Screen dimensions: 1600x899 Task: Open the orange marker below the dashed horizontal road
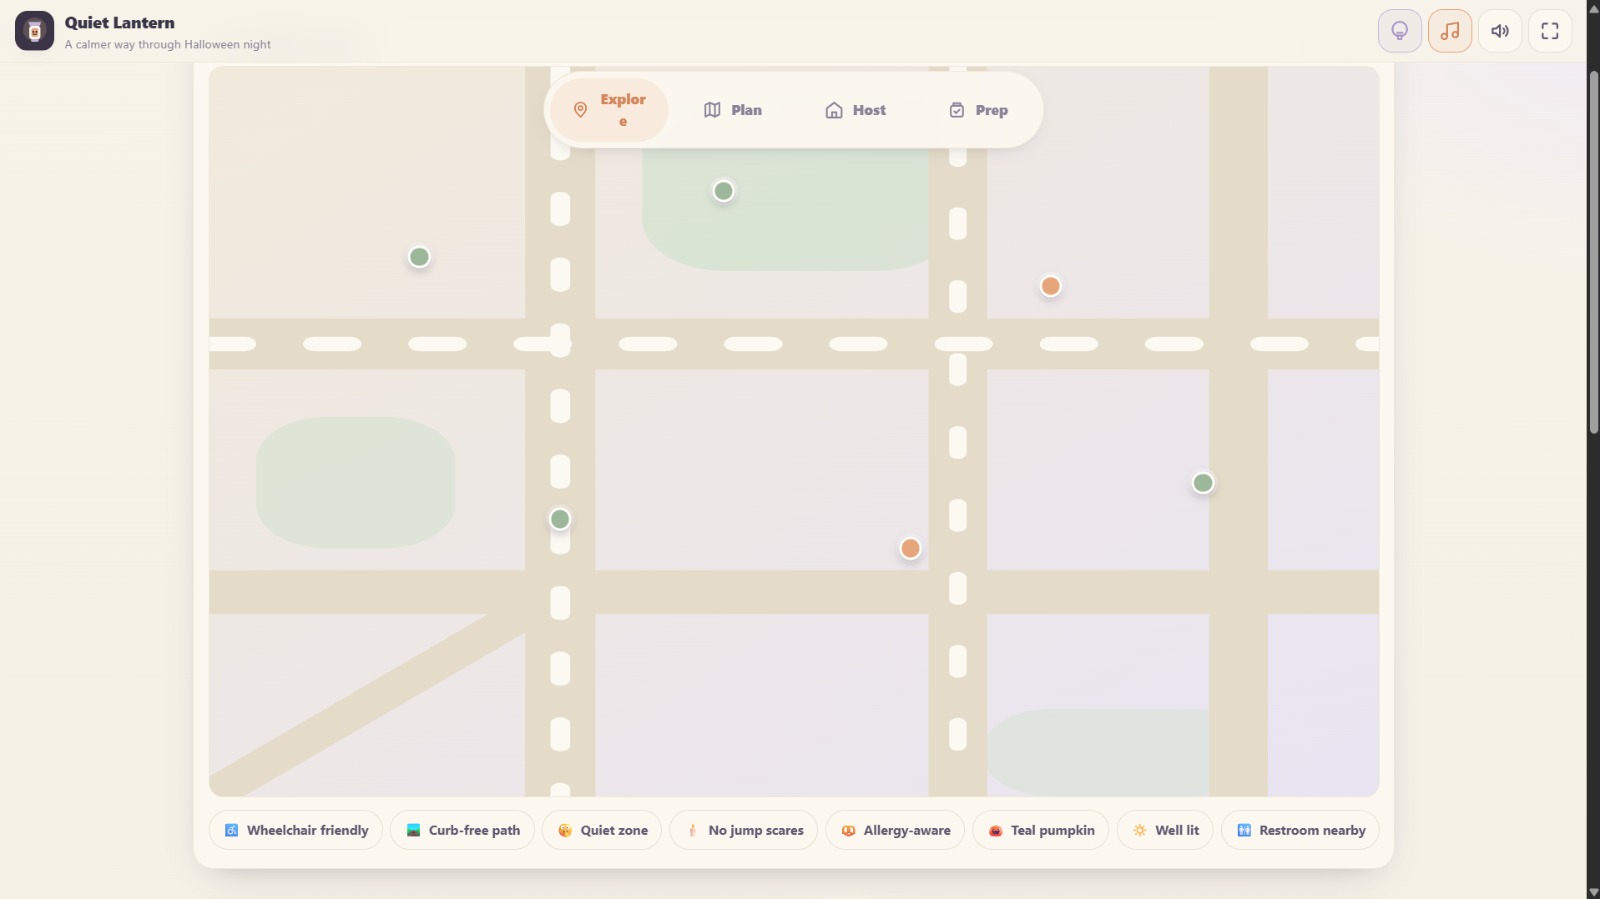tap(910, 548)
